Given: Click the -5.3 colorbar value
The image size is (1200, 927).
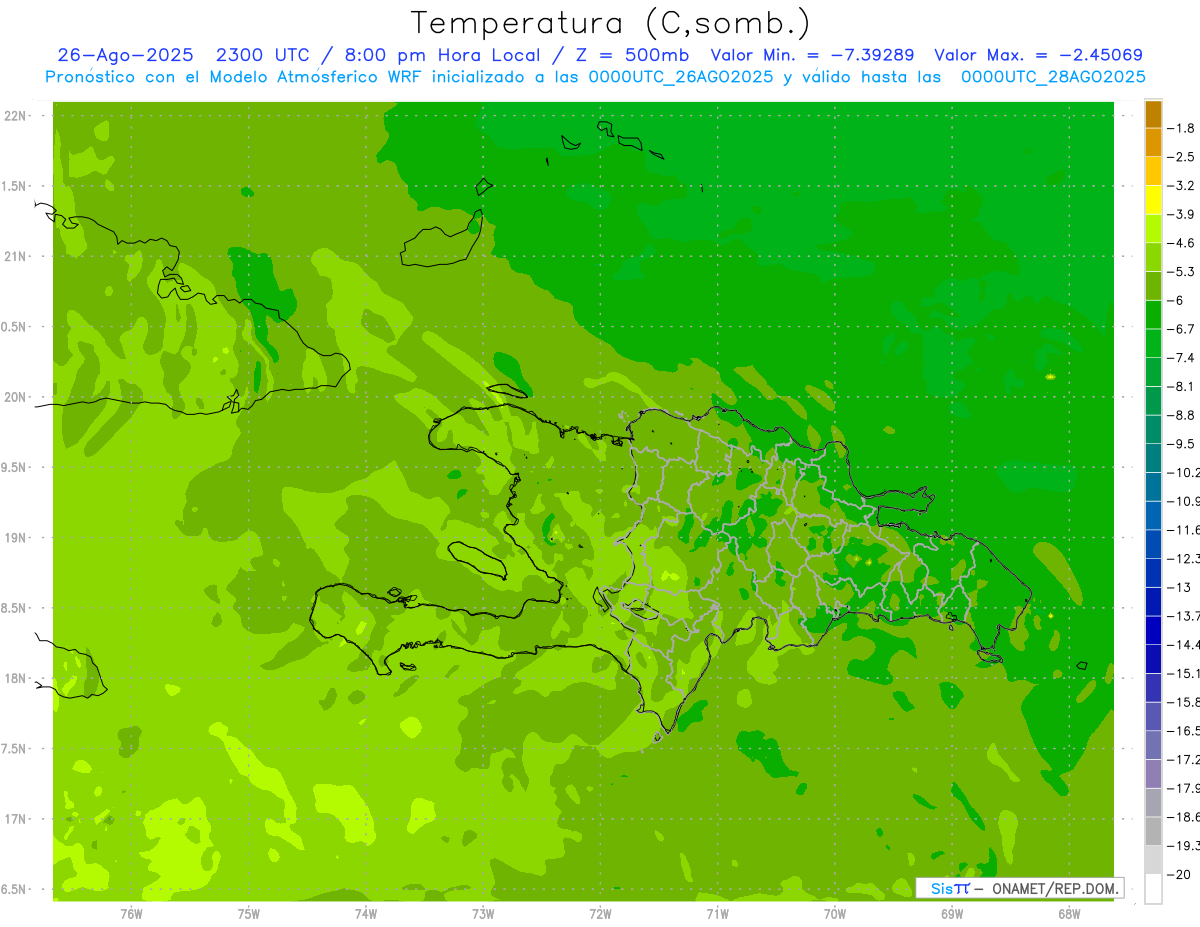Looking at the screenshot, I should tap(1181, 271).
